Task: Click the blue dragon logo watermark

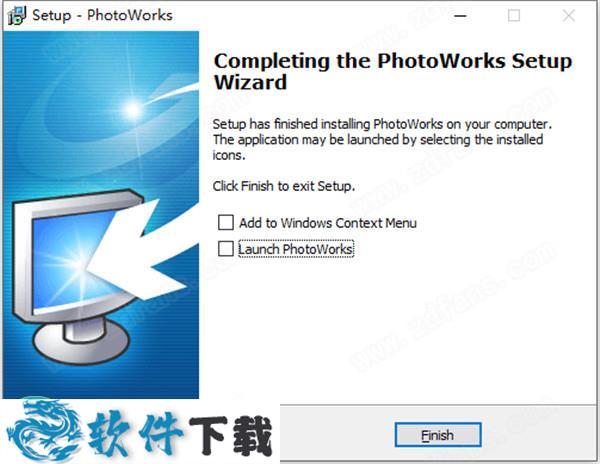Action: [43, 429]
